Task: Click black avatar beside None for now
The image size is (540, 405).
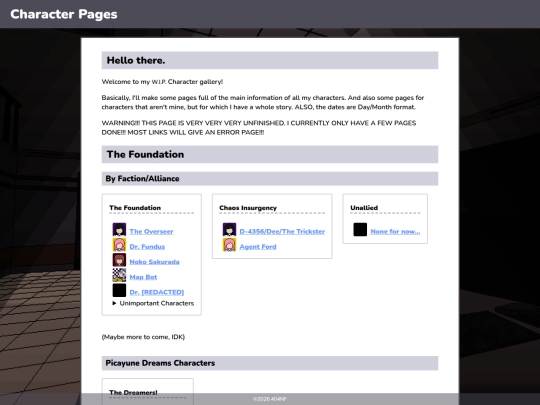Action: pyautogui.click(x=360, y=230)
